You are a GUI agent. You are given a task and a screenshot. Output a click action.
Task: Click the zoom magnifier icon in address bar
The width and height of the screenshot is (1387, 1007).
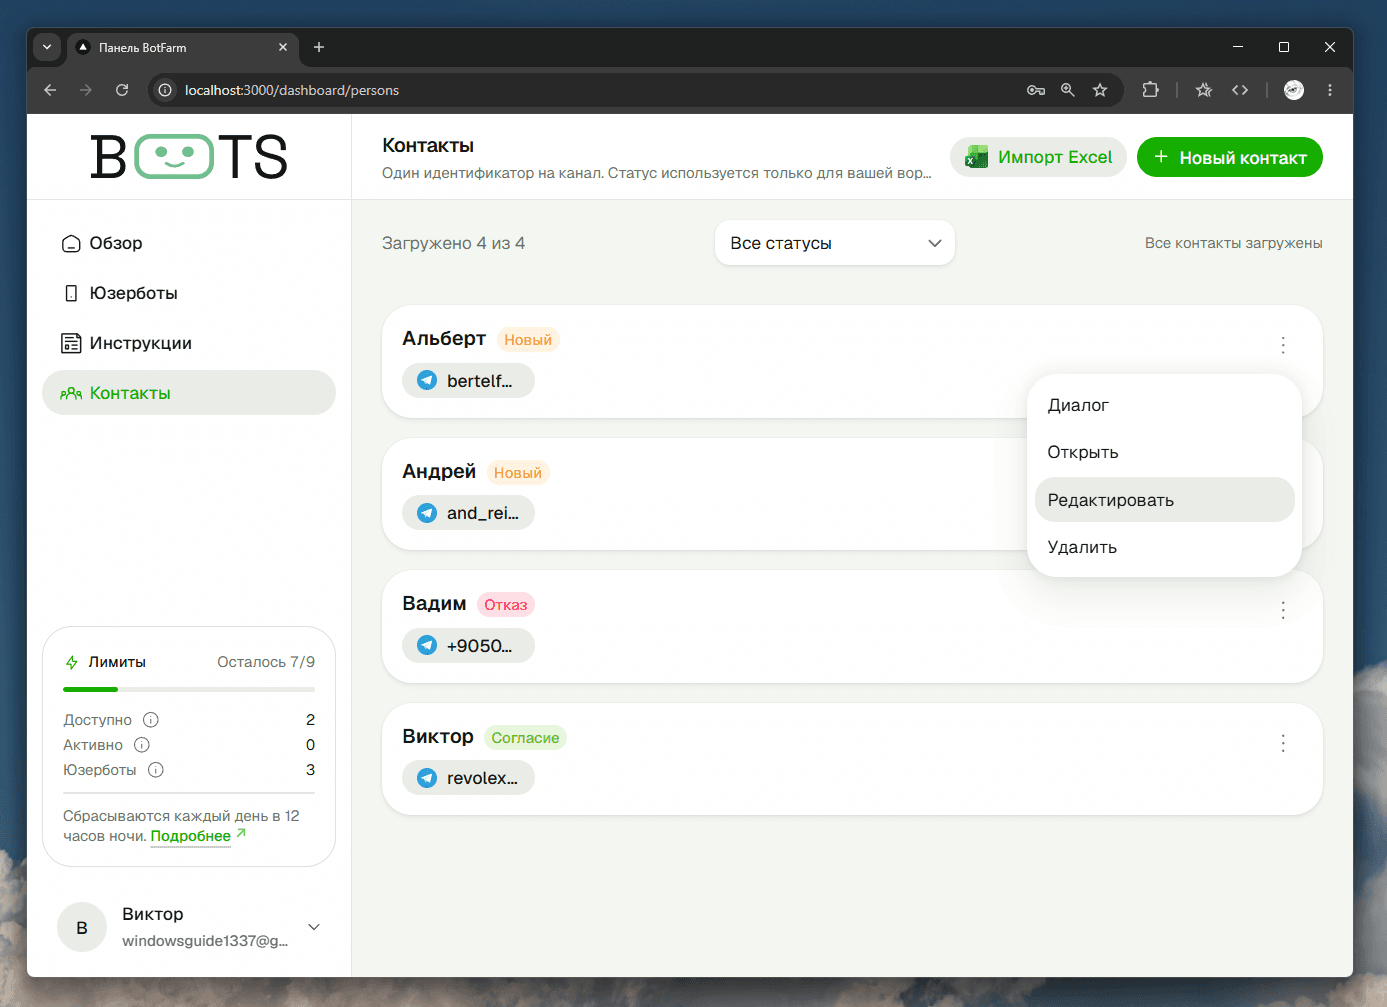1068,90
